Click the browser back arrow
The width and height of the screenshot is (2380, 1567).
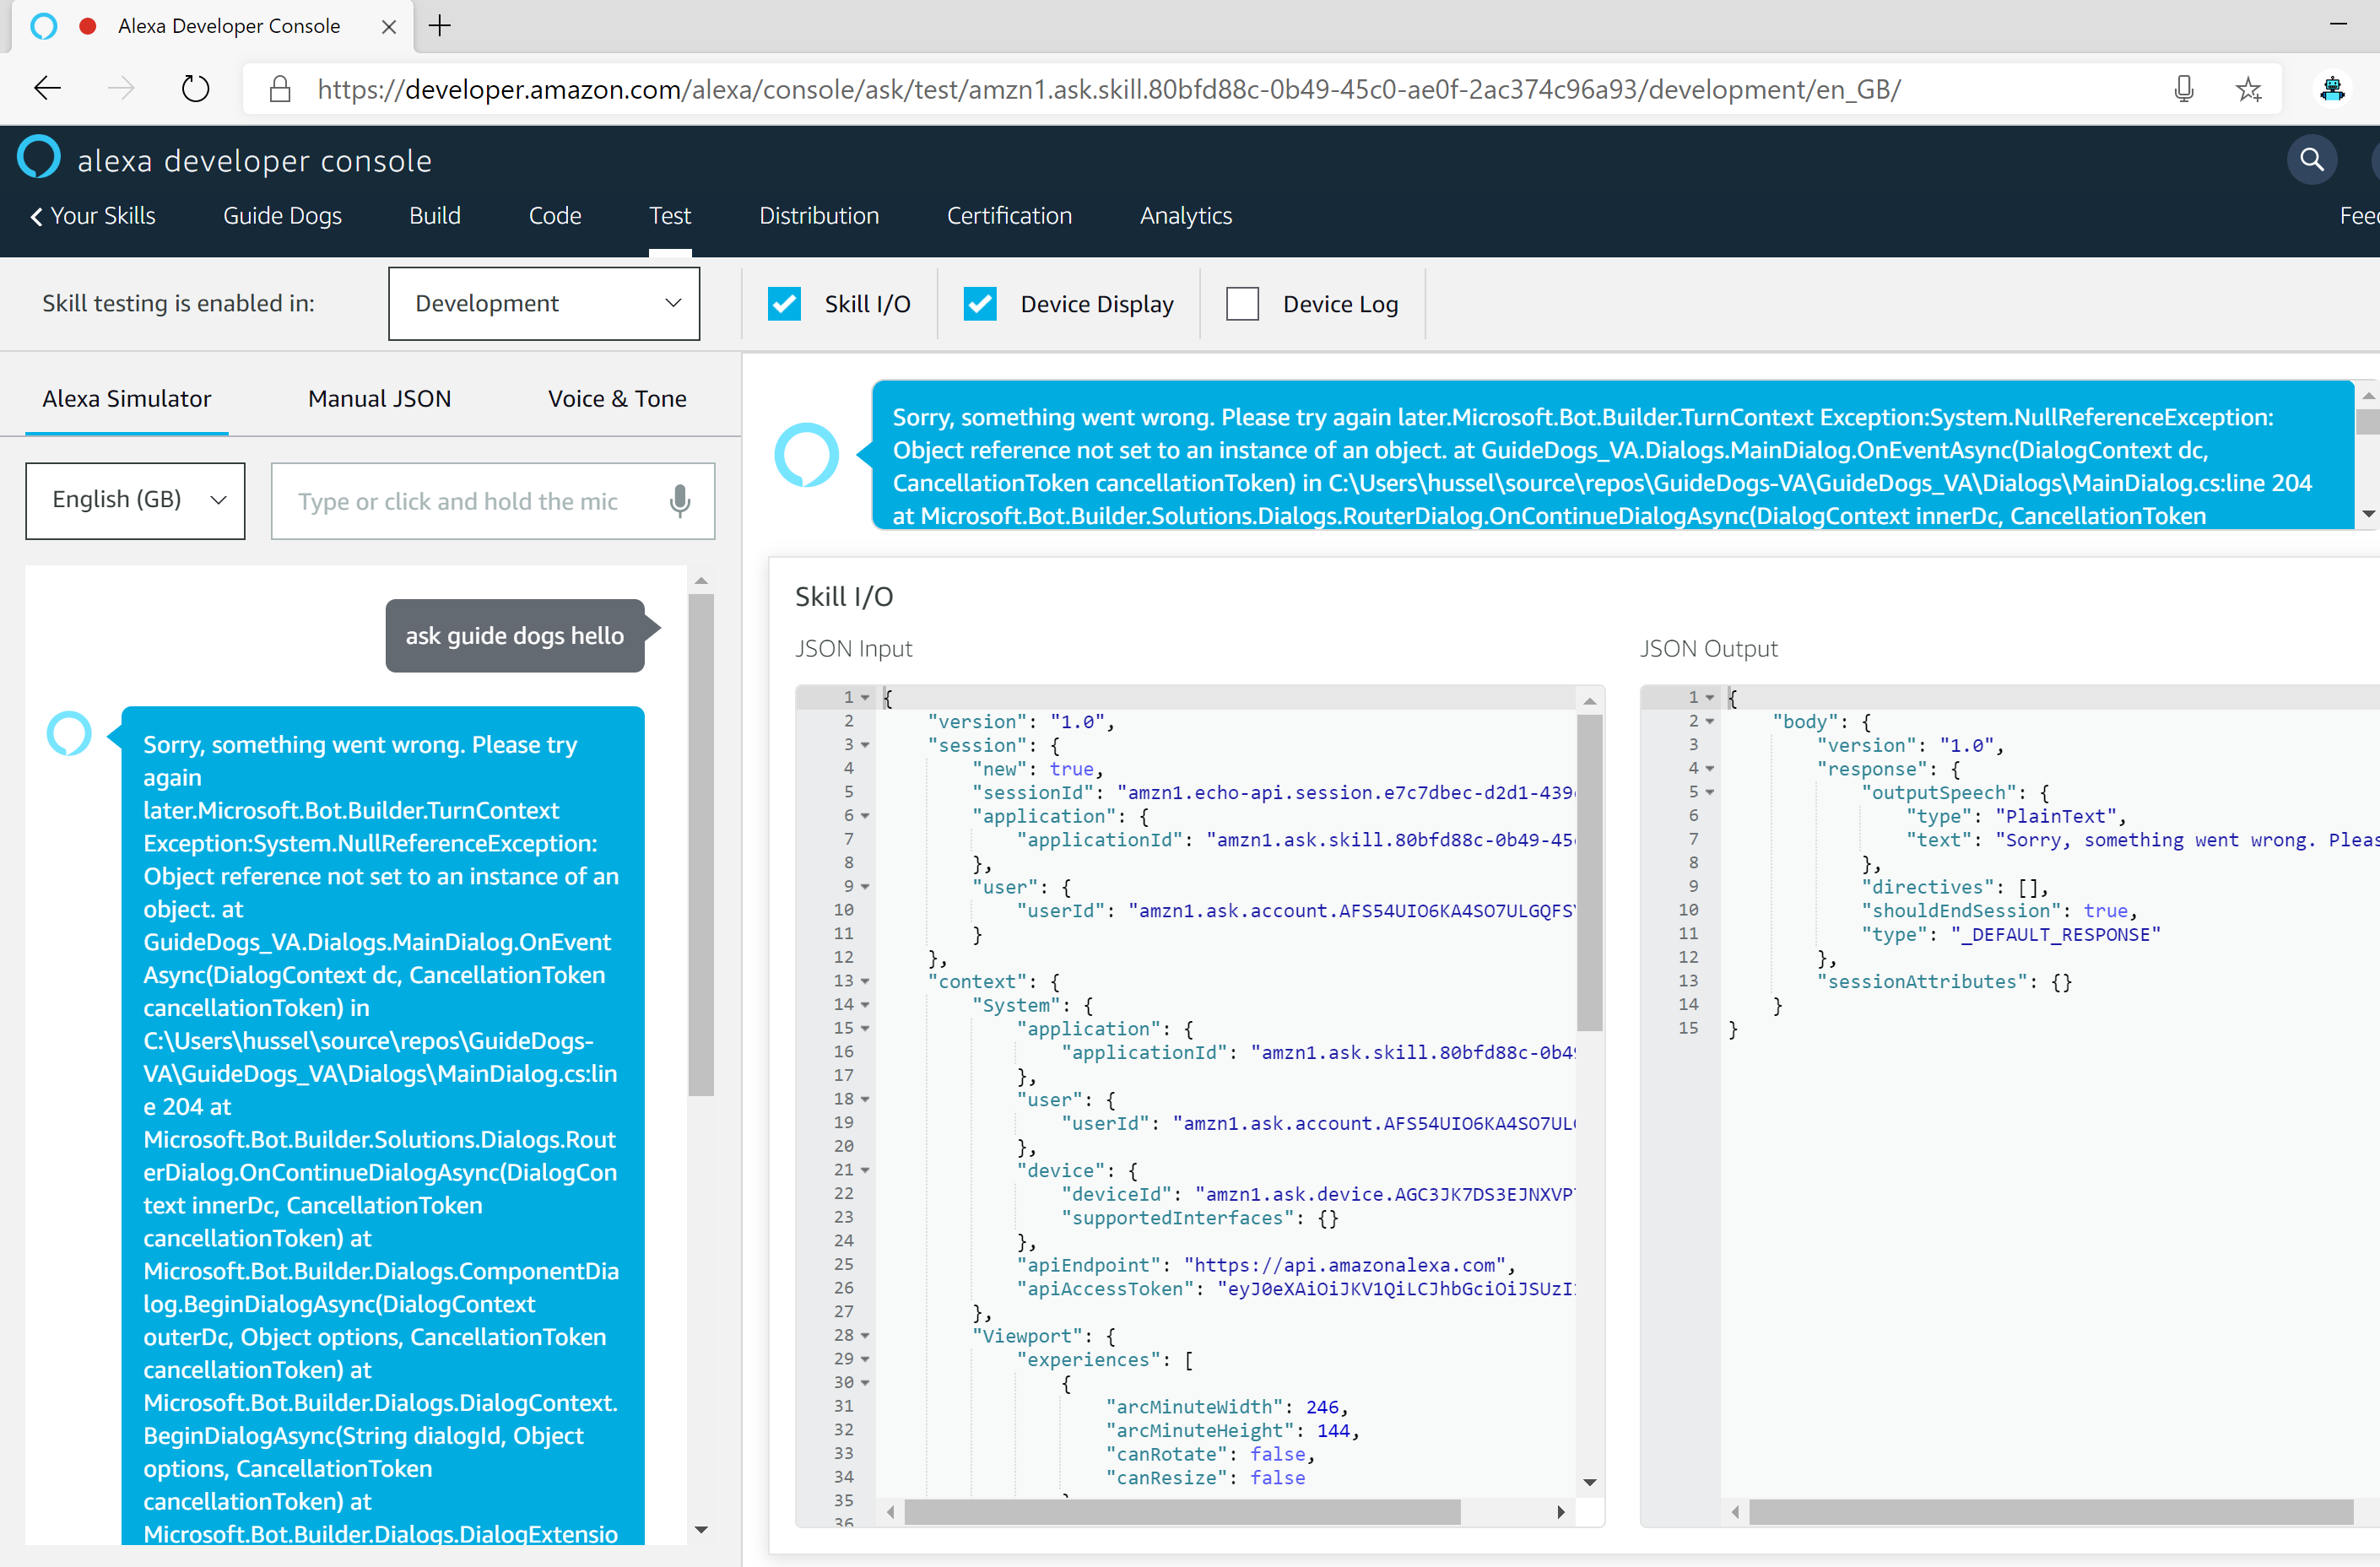click(47, 89)
